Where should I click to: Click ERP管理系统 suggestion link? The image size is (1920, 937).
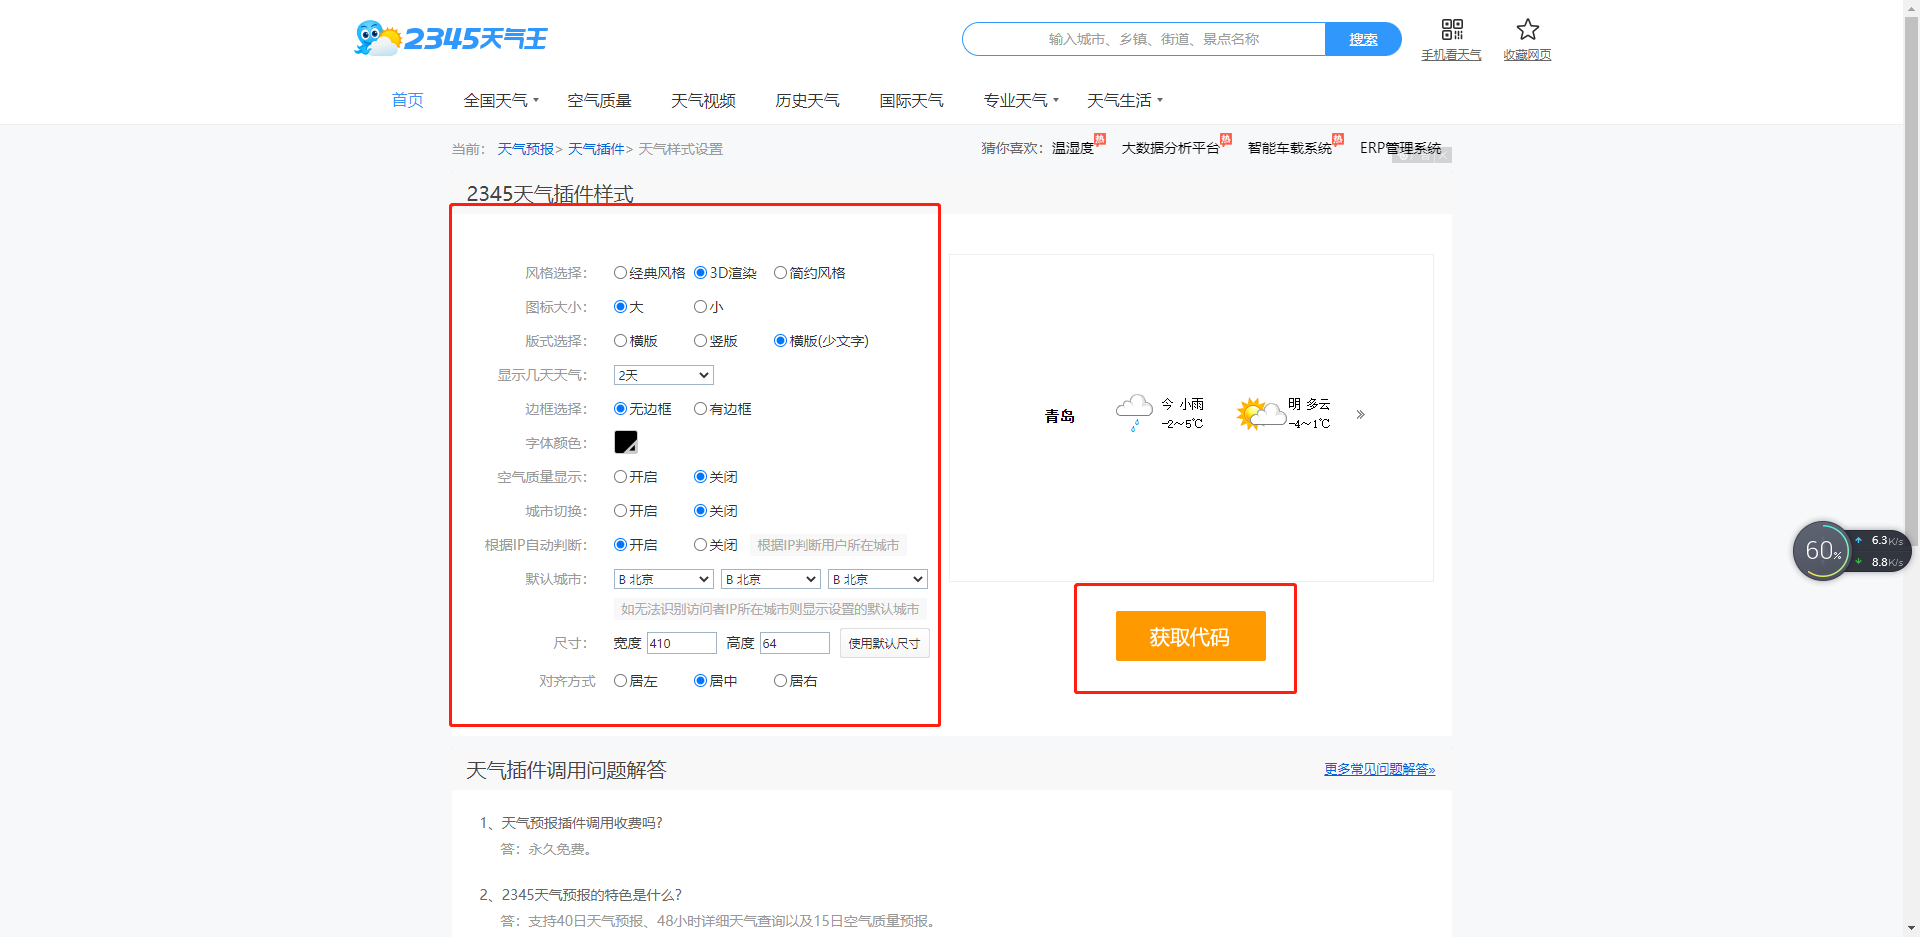(1400, 148)
